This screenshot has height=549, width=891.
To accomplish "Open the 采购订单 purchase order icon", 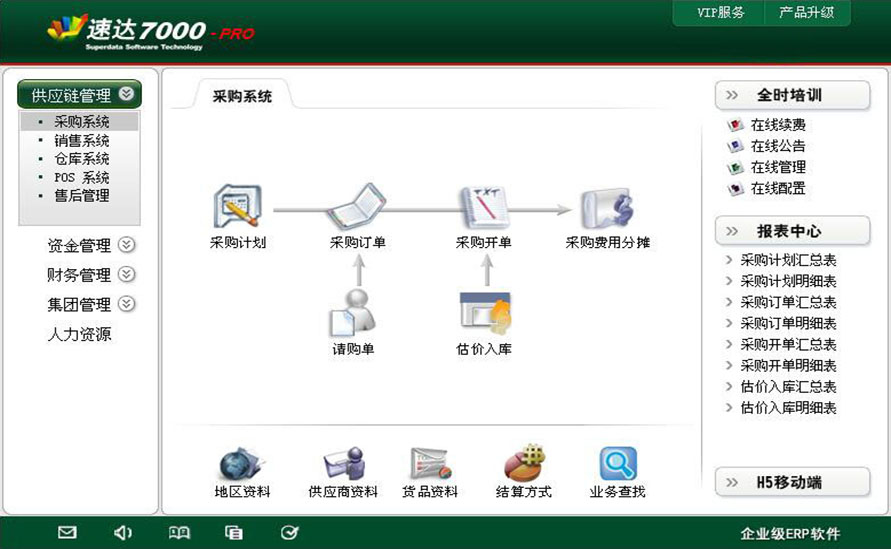I will click(x=357, y=206).
